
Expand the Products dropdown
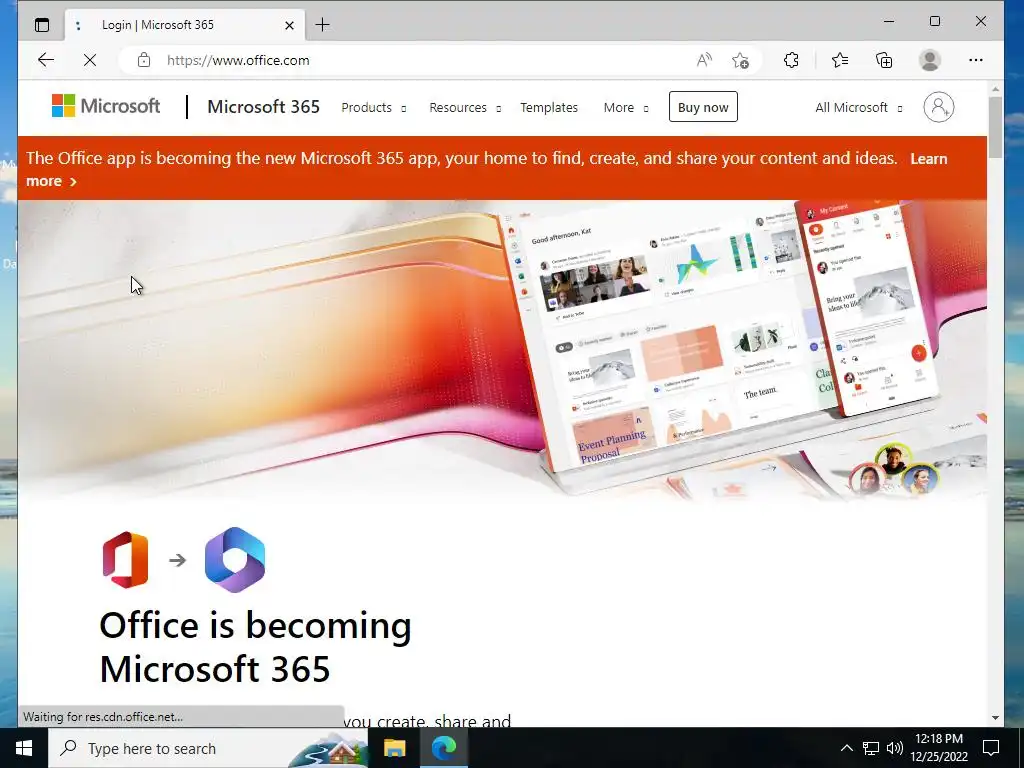(x=374, y=108)
